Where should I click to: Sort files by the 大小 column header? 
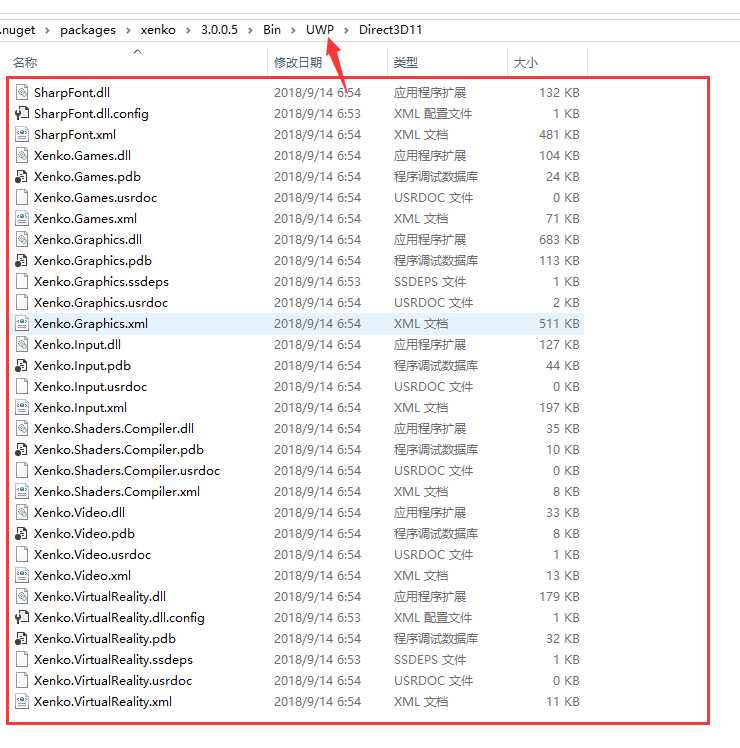(525, 62)
